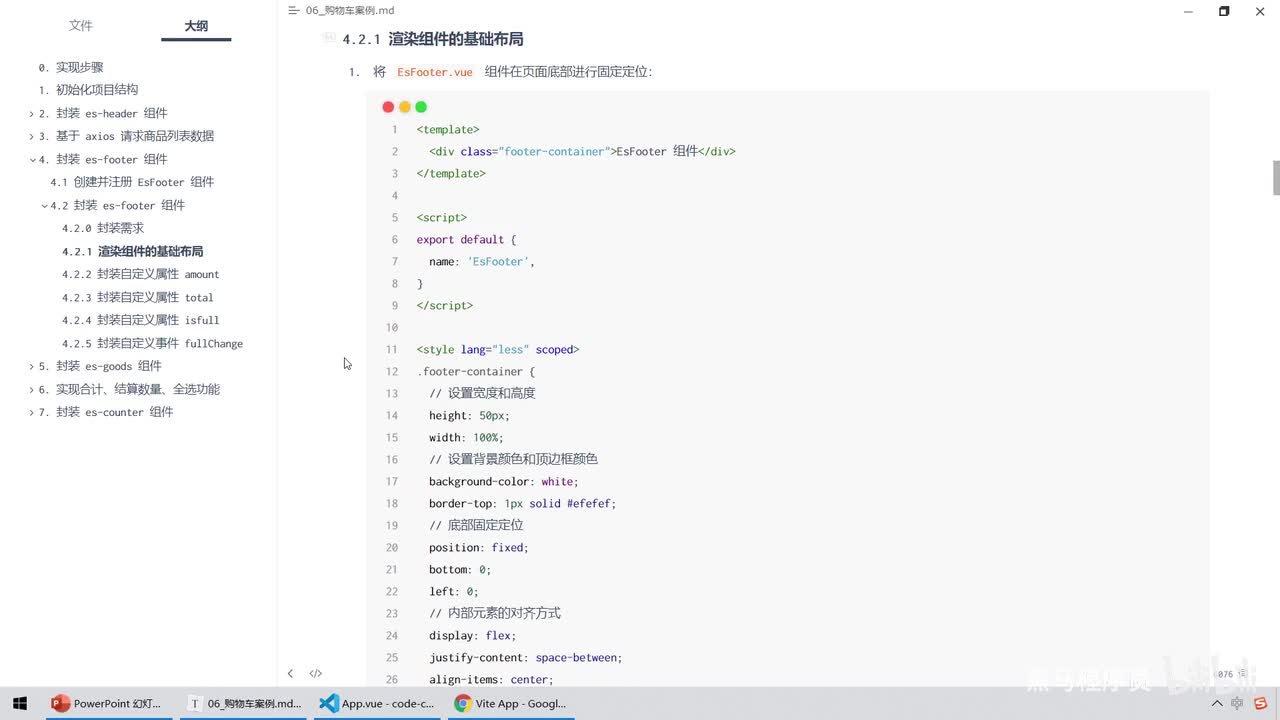Restore down the Typora window

pyautogui.click(x=1224, y=11)
